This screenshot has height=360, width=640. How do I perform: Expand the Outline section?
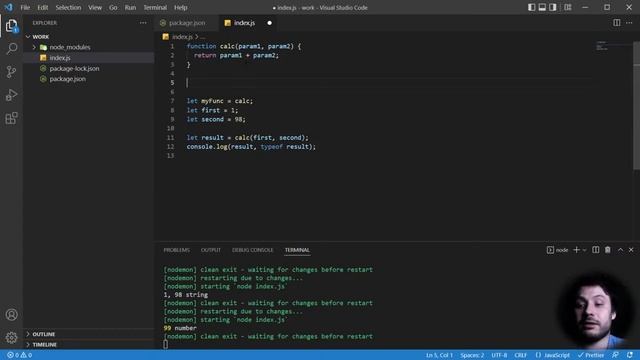[89, 334]
